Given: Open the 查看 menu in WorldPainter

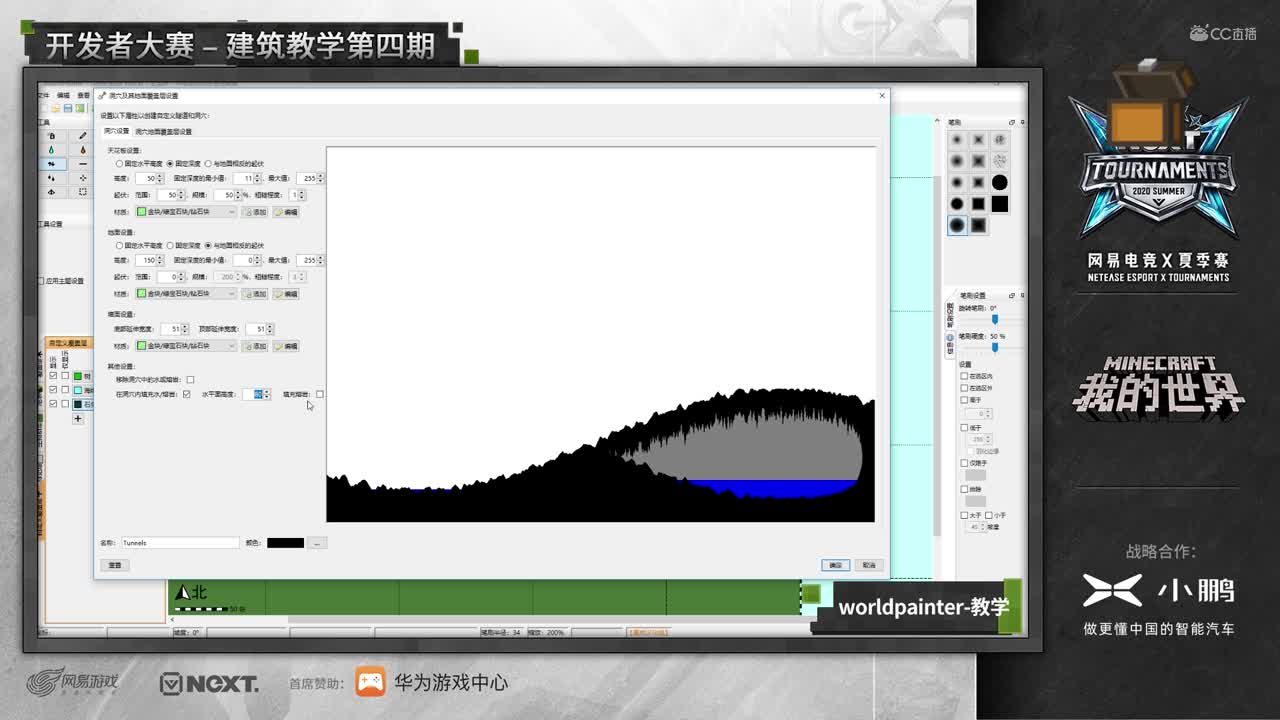Looking at the screenshot, I should click(x=84, y=96).
